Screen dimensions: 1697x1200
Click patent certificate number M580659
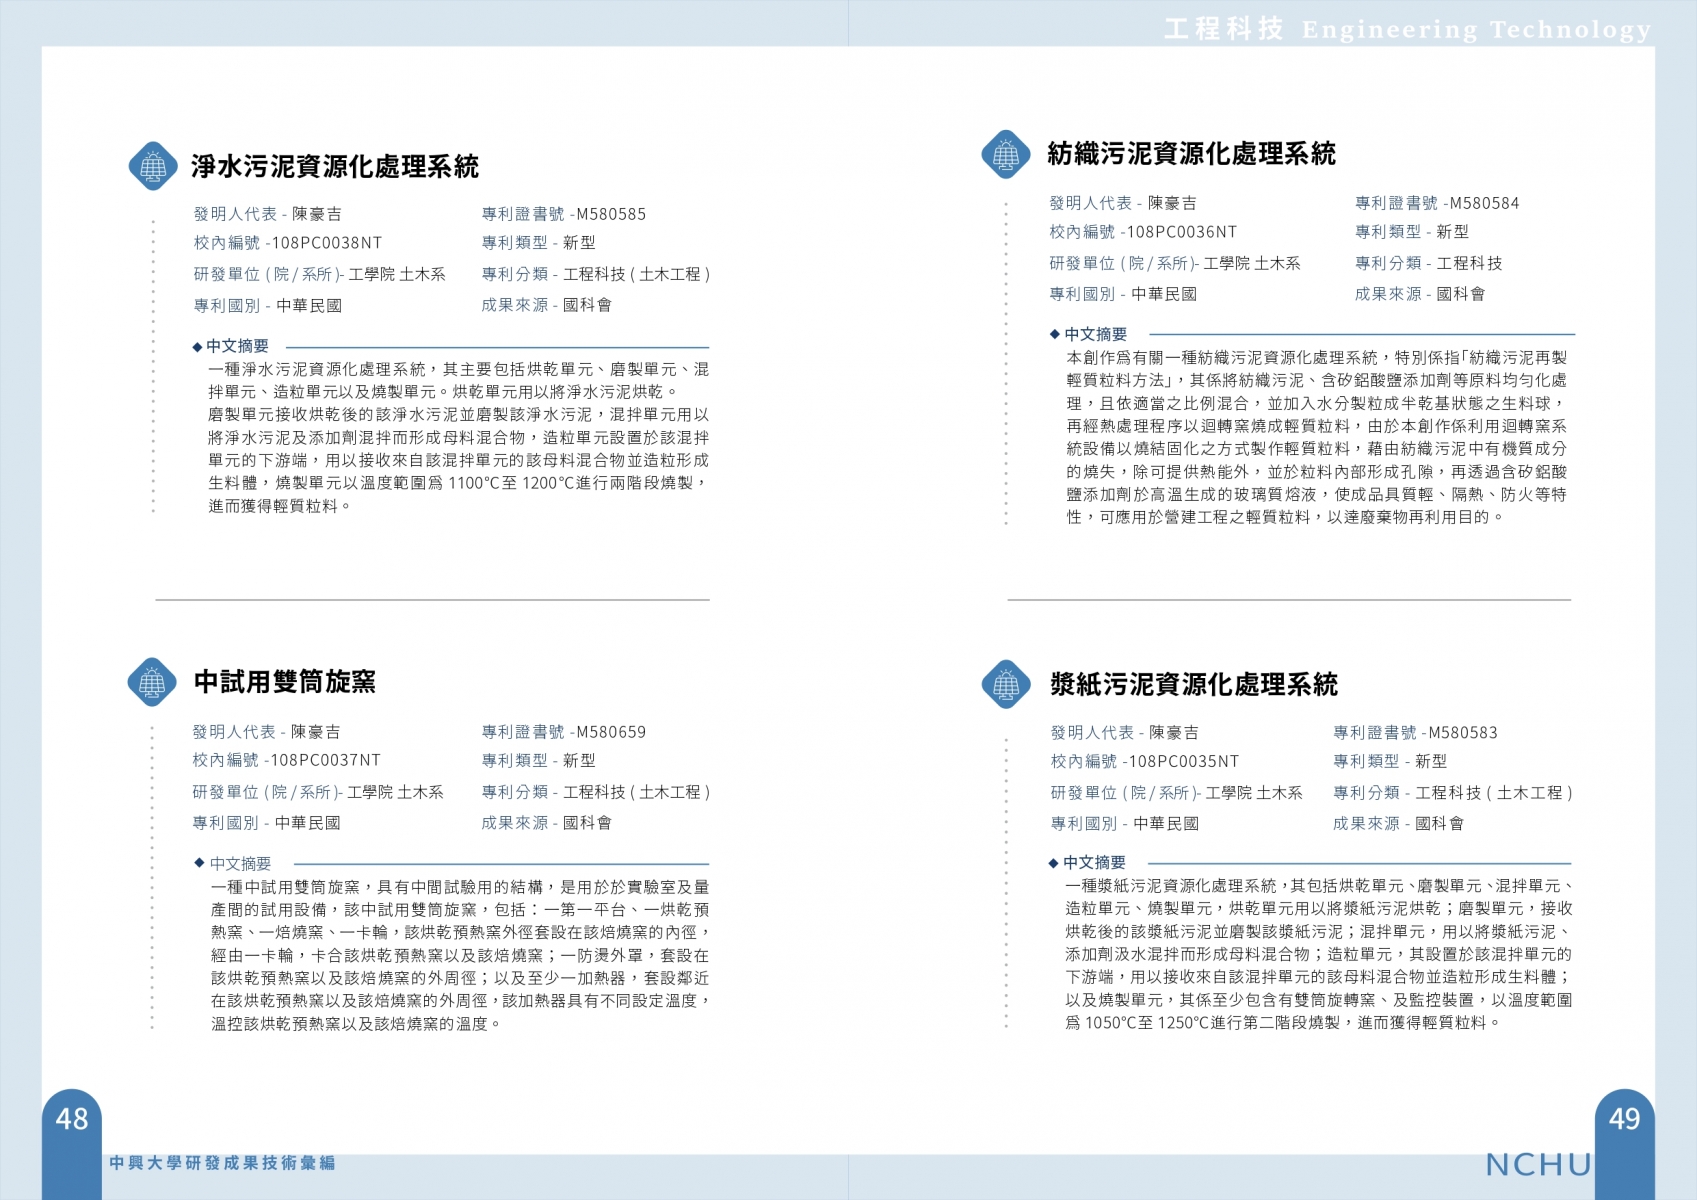pos(610,732)
